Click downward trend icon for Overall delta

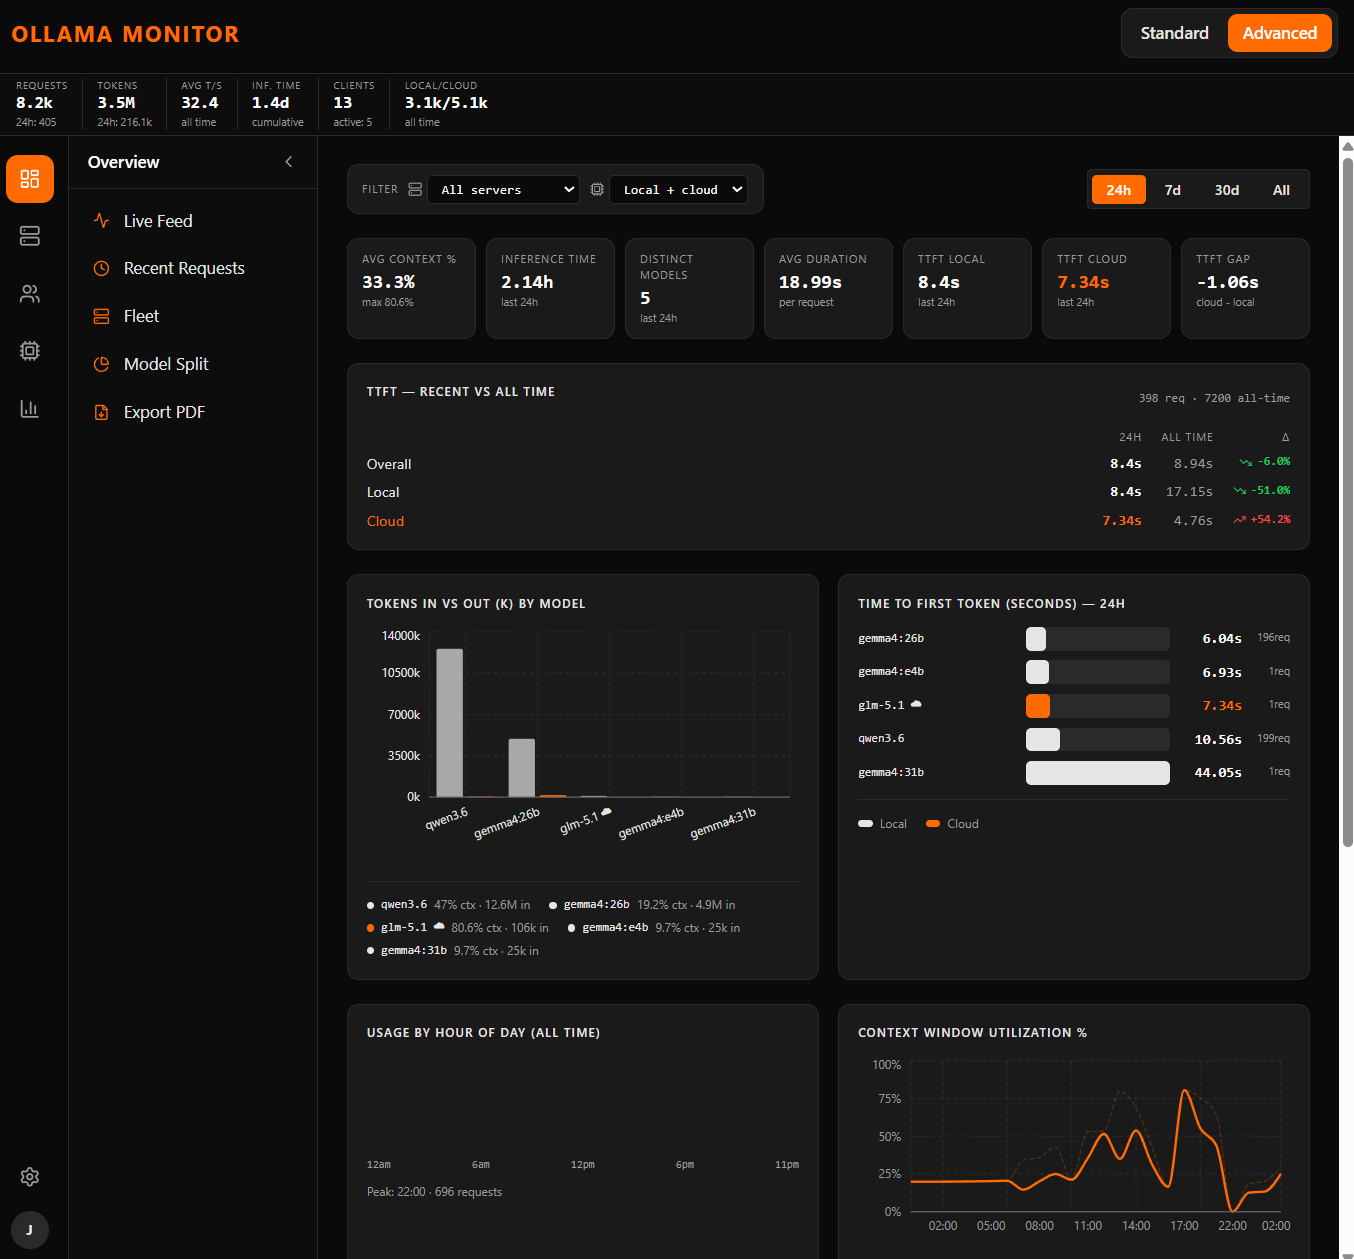pyautogui.click(x=1245, y=462)
